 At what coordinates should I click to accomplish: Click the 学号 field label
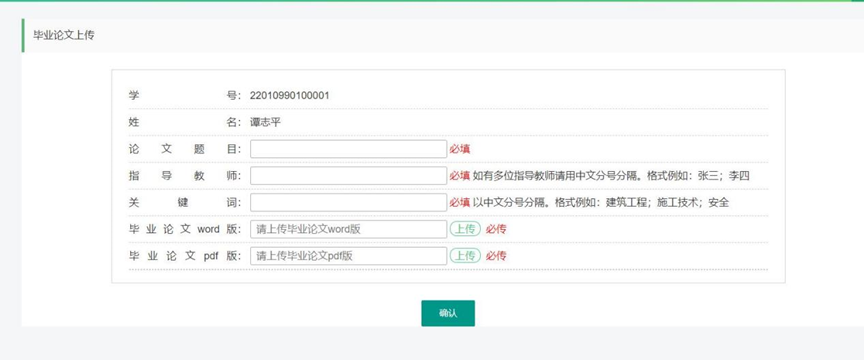185,95
